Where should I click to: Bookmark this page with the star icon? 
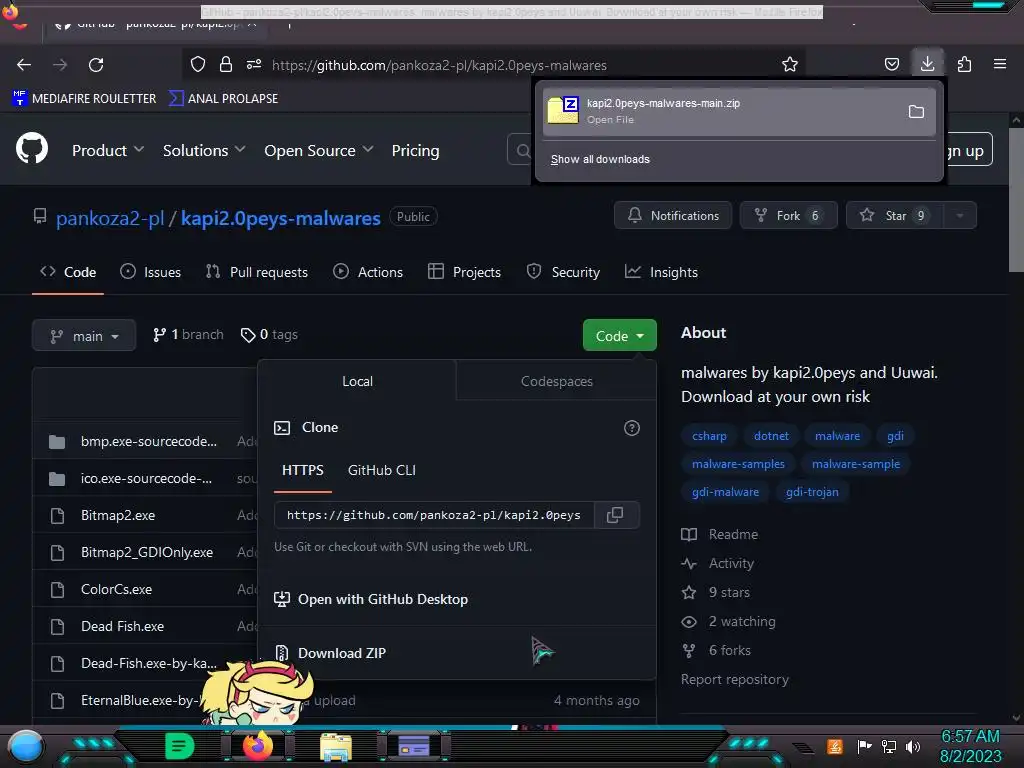790,64
